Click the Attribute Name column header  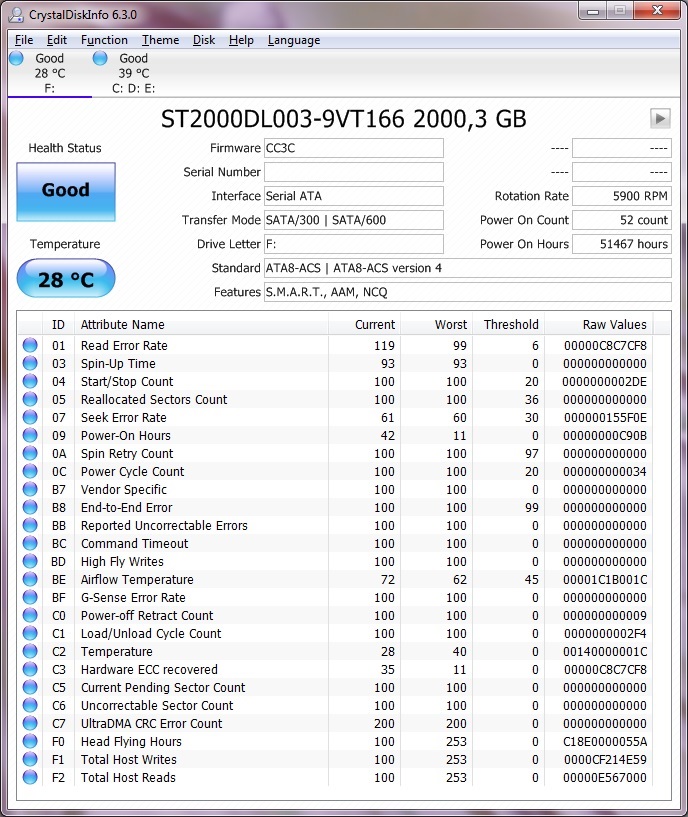tap(201, 325)
